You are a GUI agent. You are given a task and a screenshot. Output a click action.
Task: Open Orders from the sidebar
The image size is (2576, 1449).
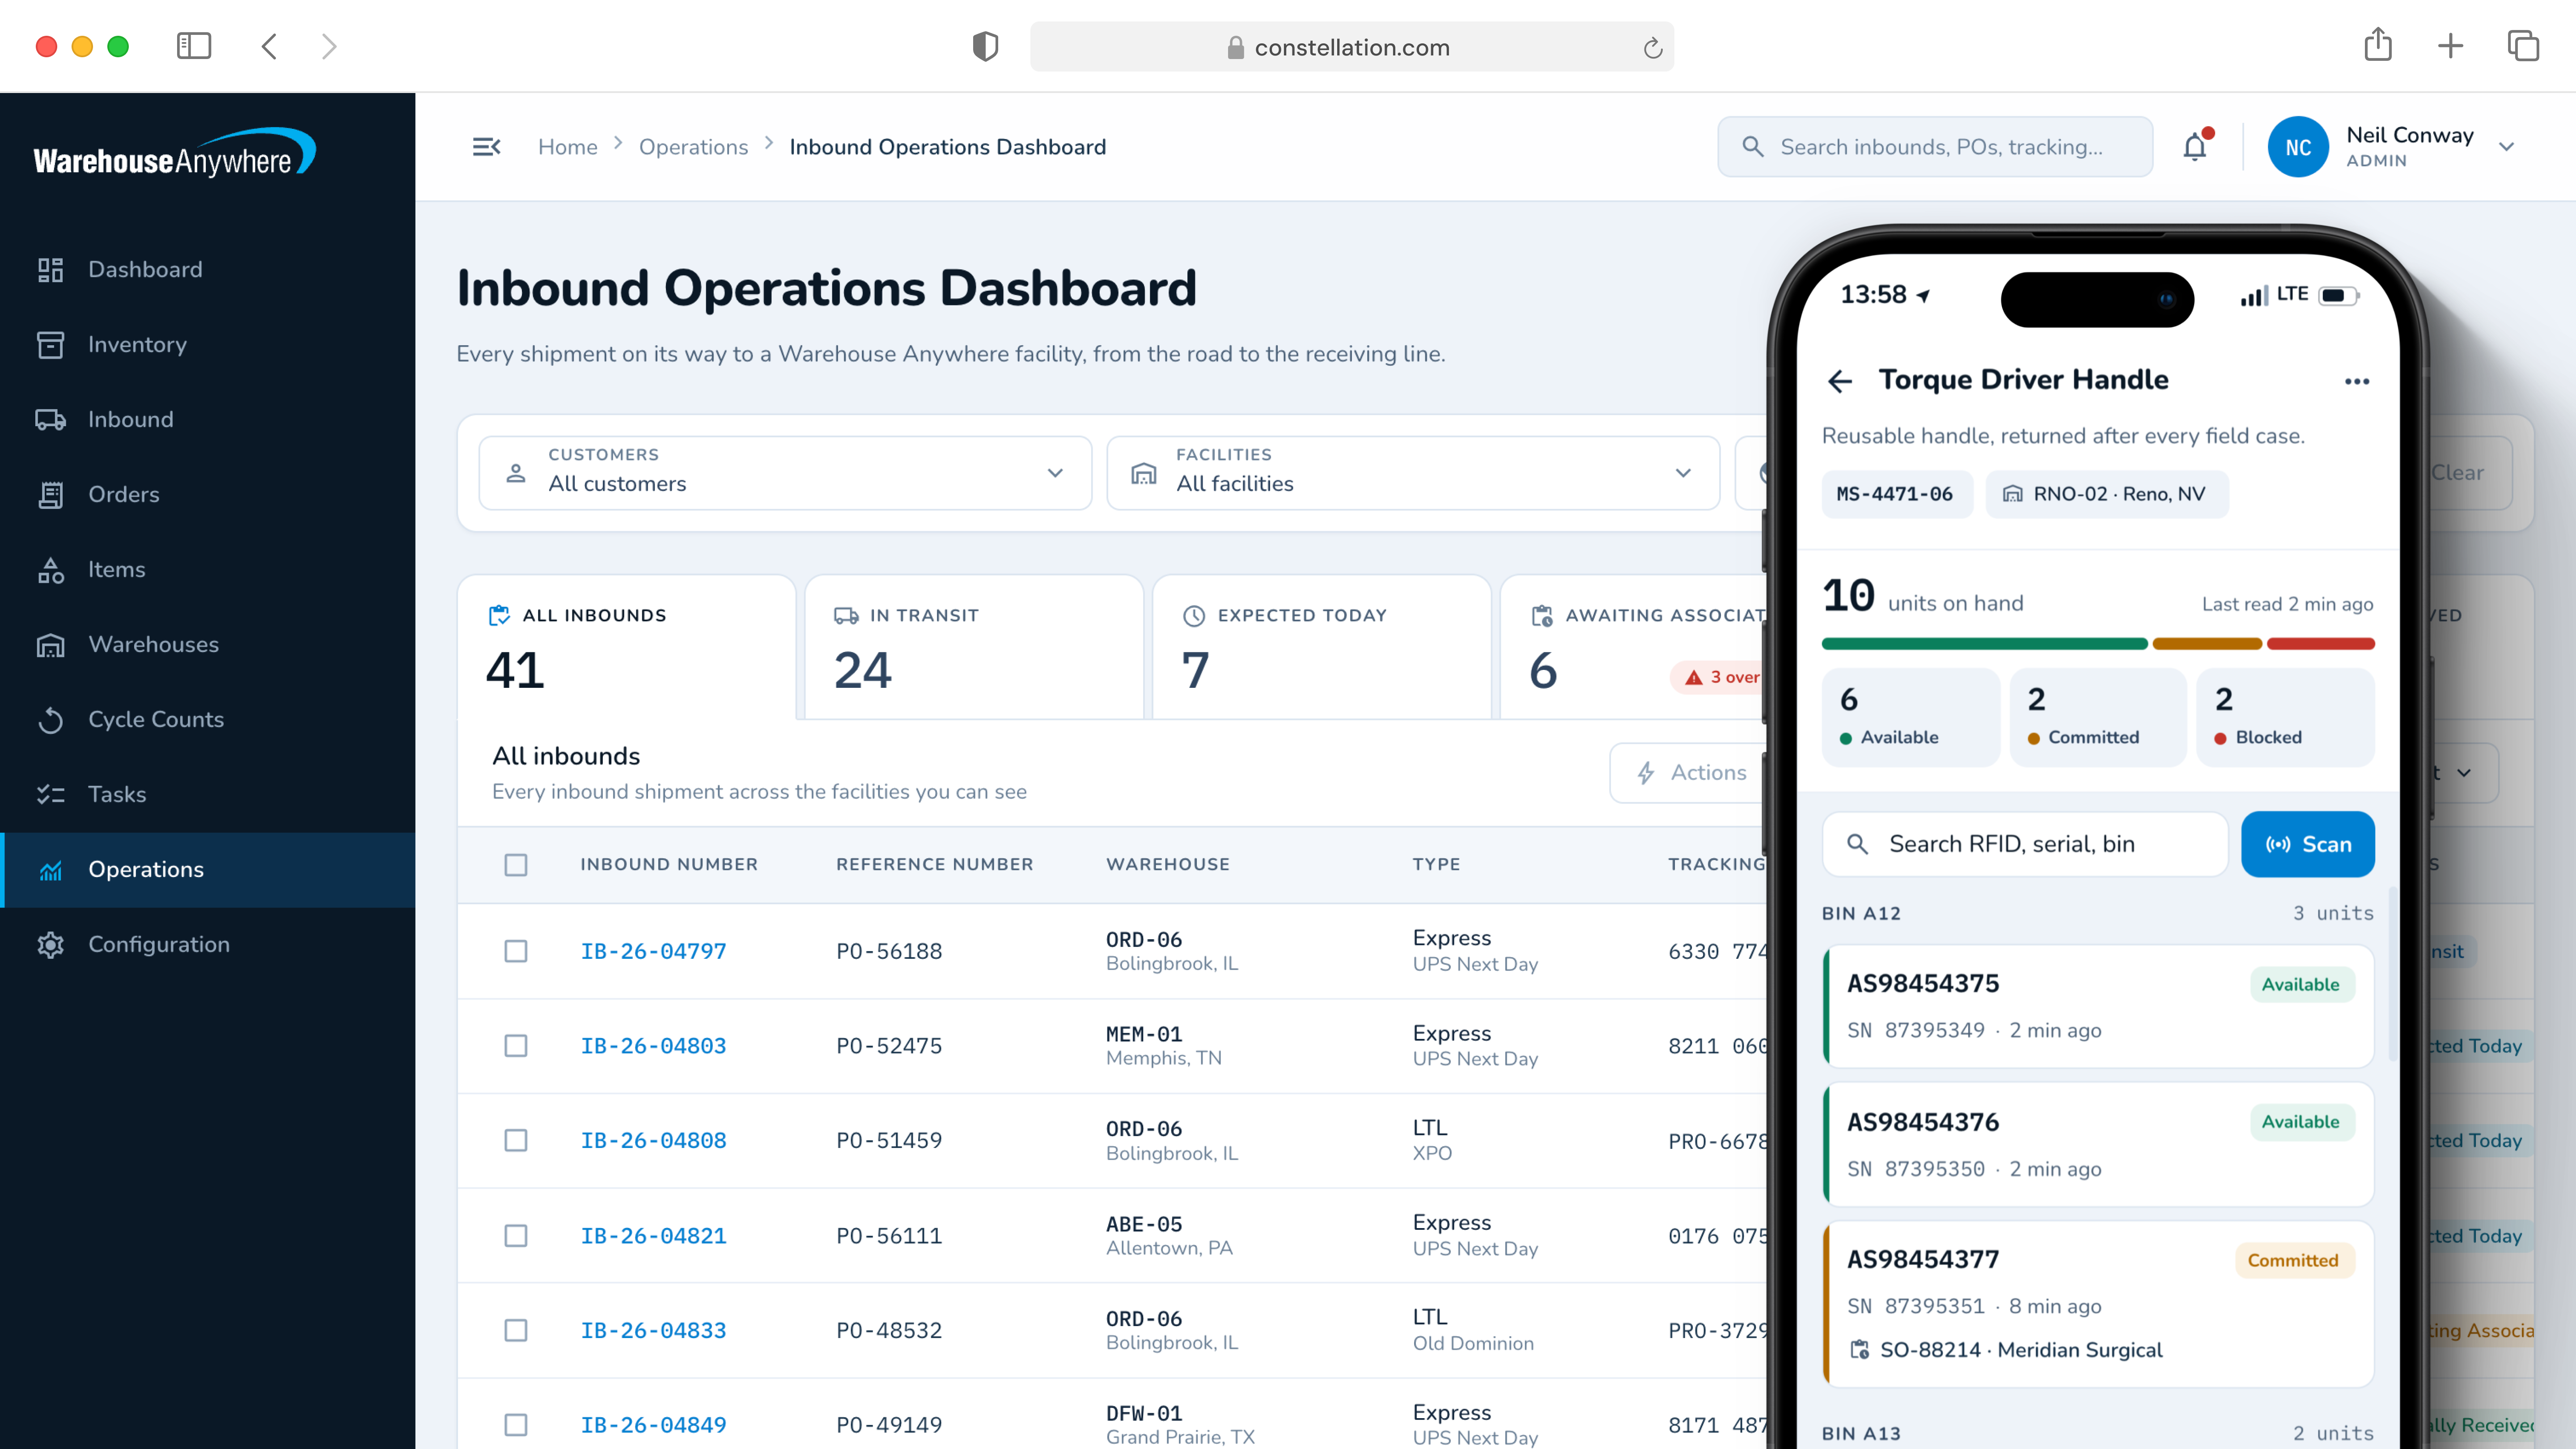[207, 494]
